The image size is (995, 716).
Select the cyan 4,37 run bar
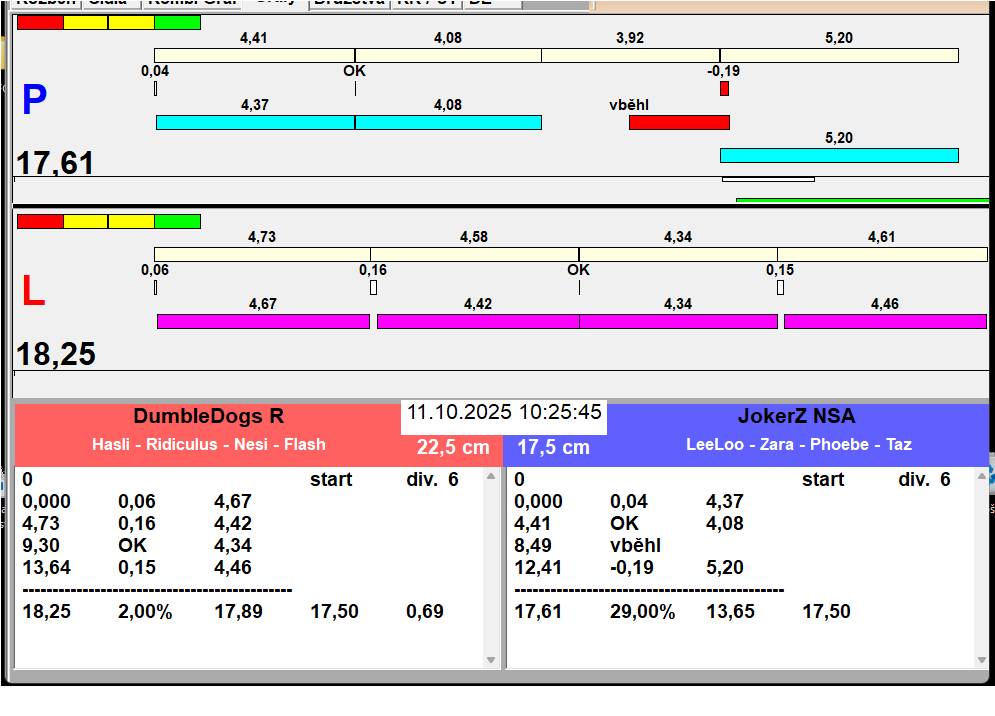click(x=255, y=123)
